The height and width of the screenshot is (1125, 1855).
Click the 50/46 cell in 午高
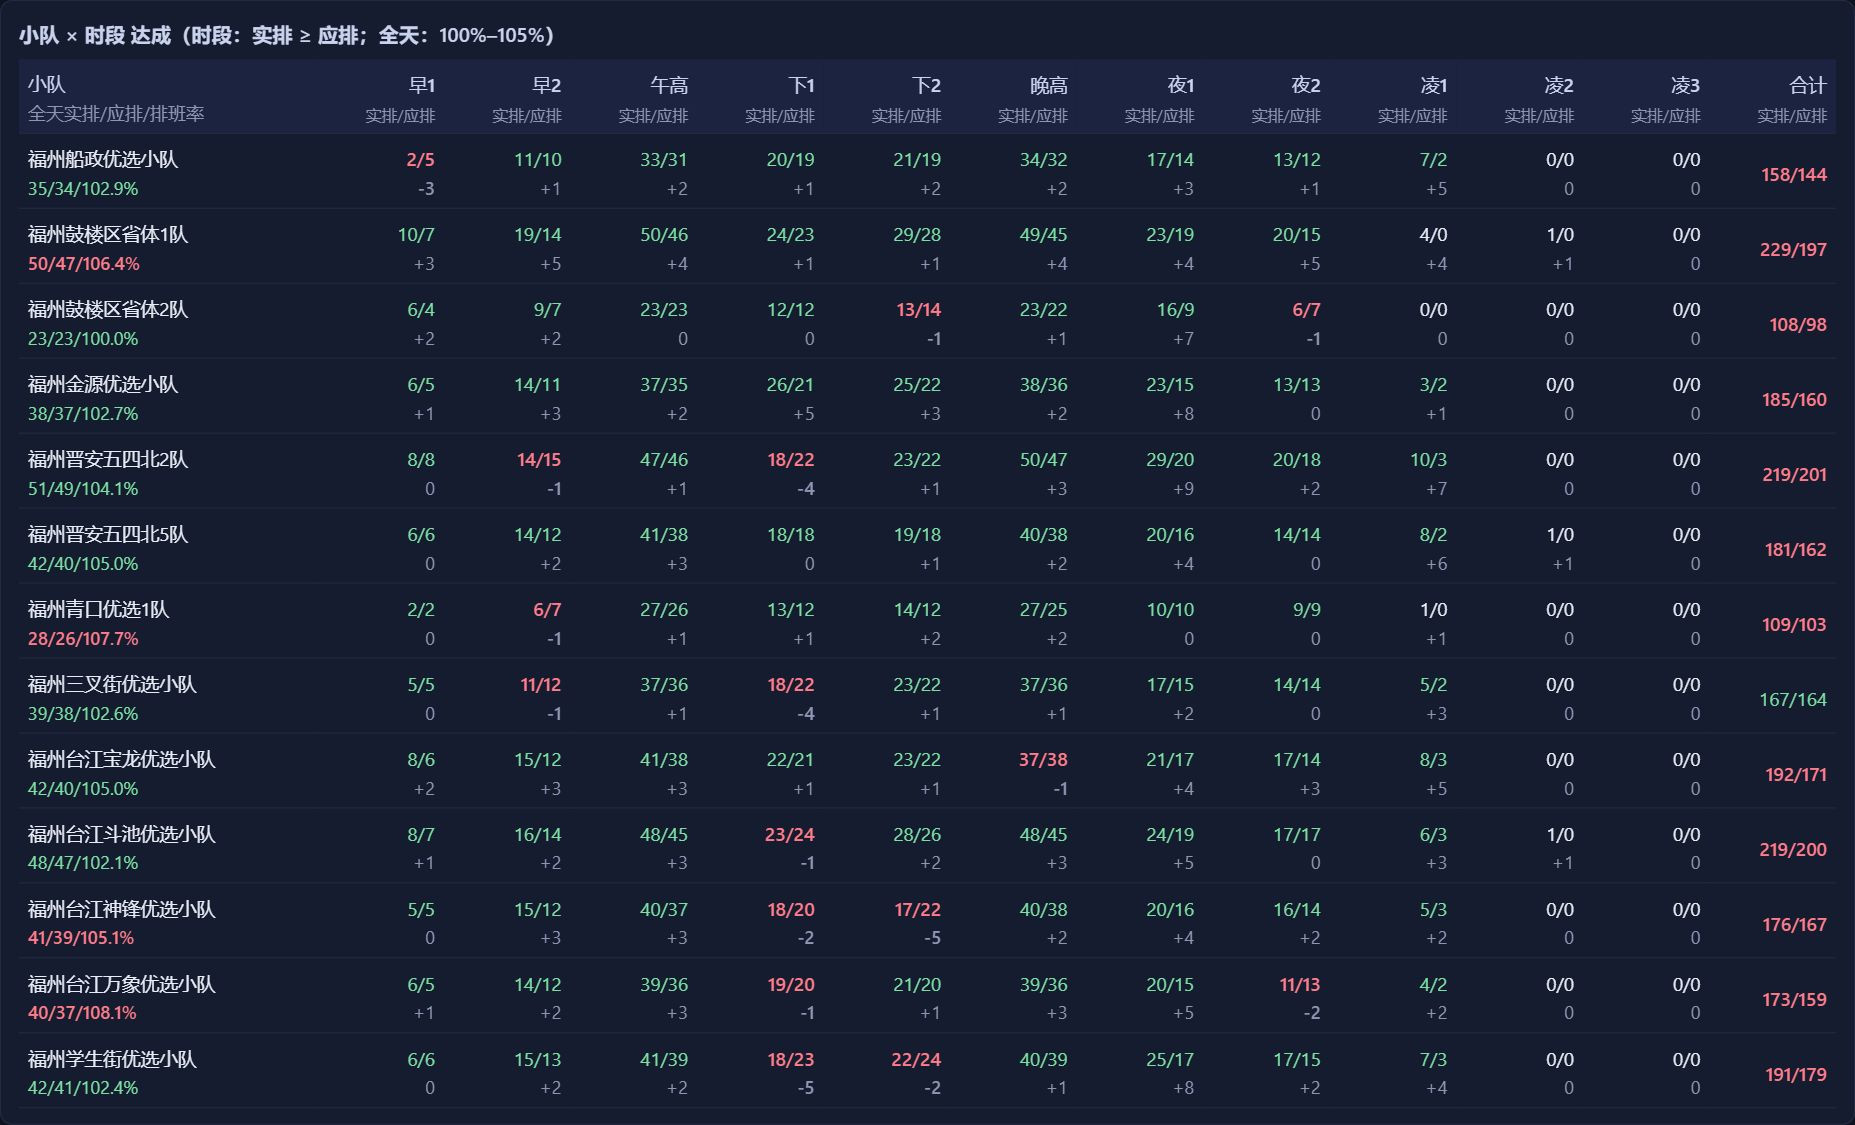(x=664, y=235)
